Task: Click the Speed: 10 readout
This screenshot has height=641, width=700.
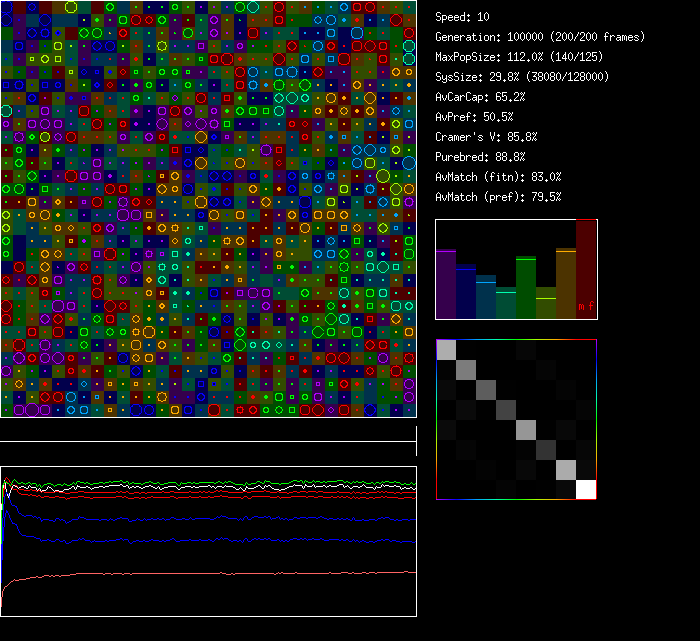Action: click(462, 17)
